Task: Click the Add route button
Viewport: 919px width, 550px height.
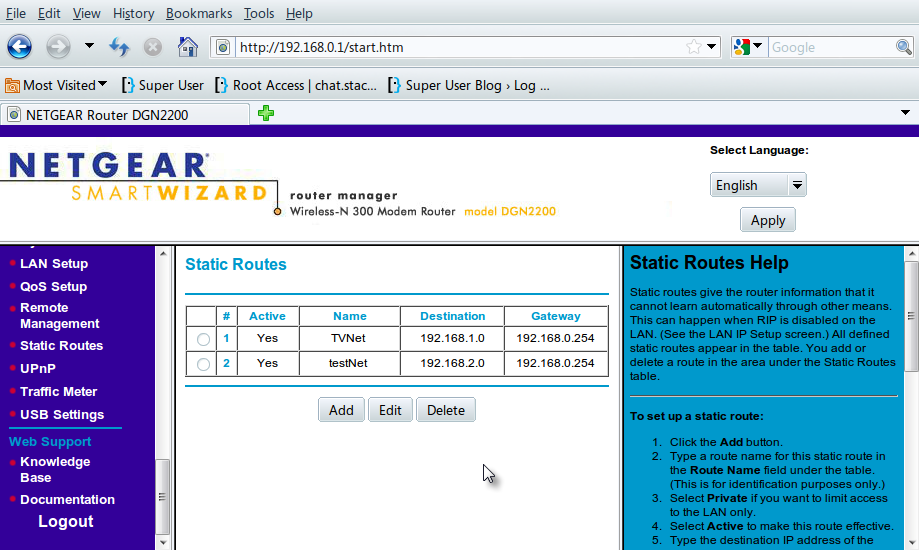Action: (341, 410)
